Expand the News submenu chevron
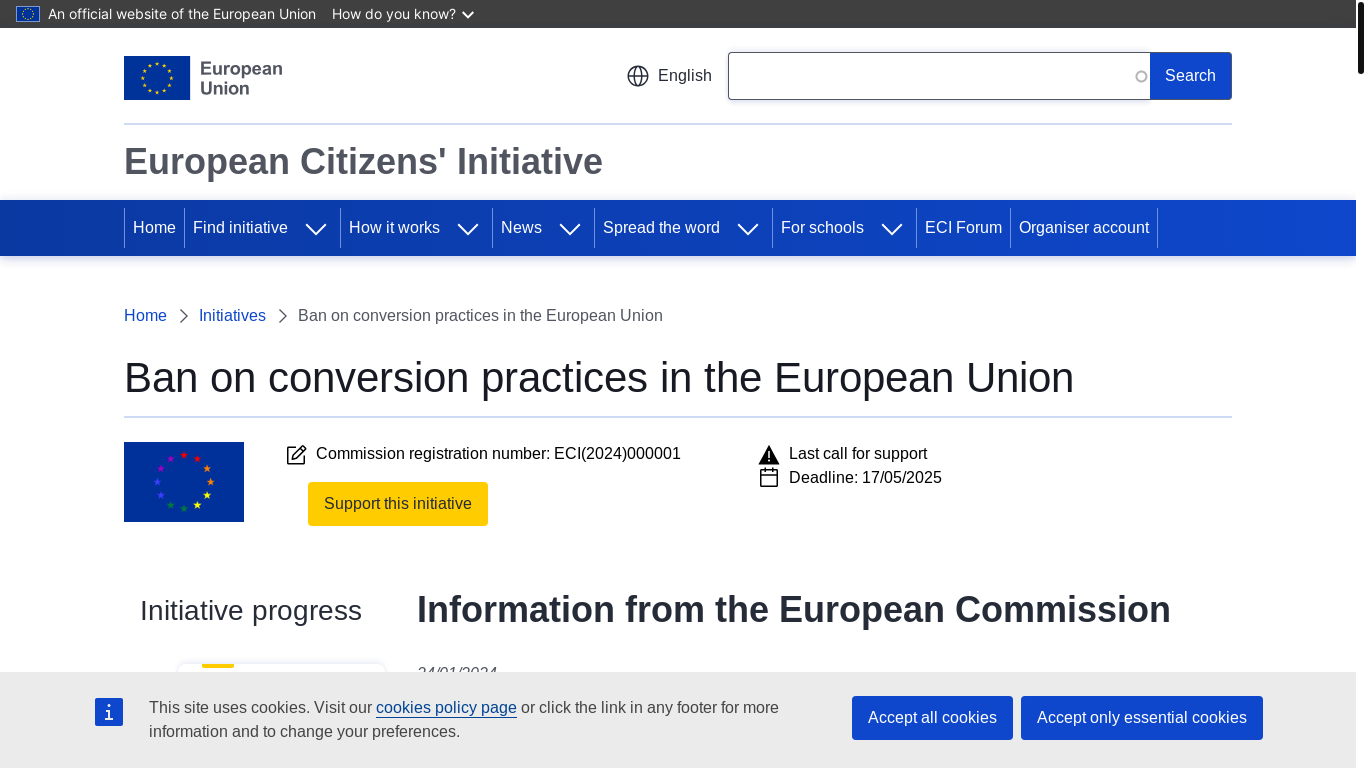1366x768 pixels. click(x=570, y=229)
